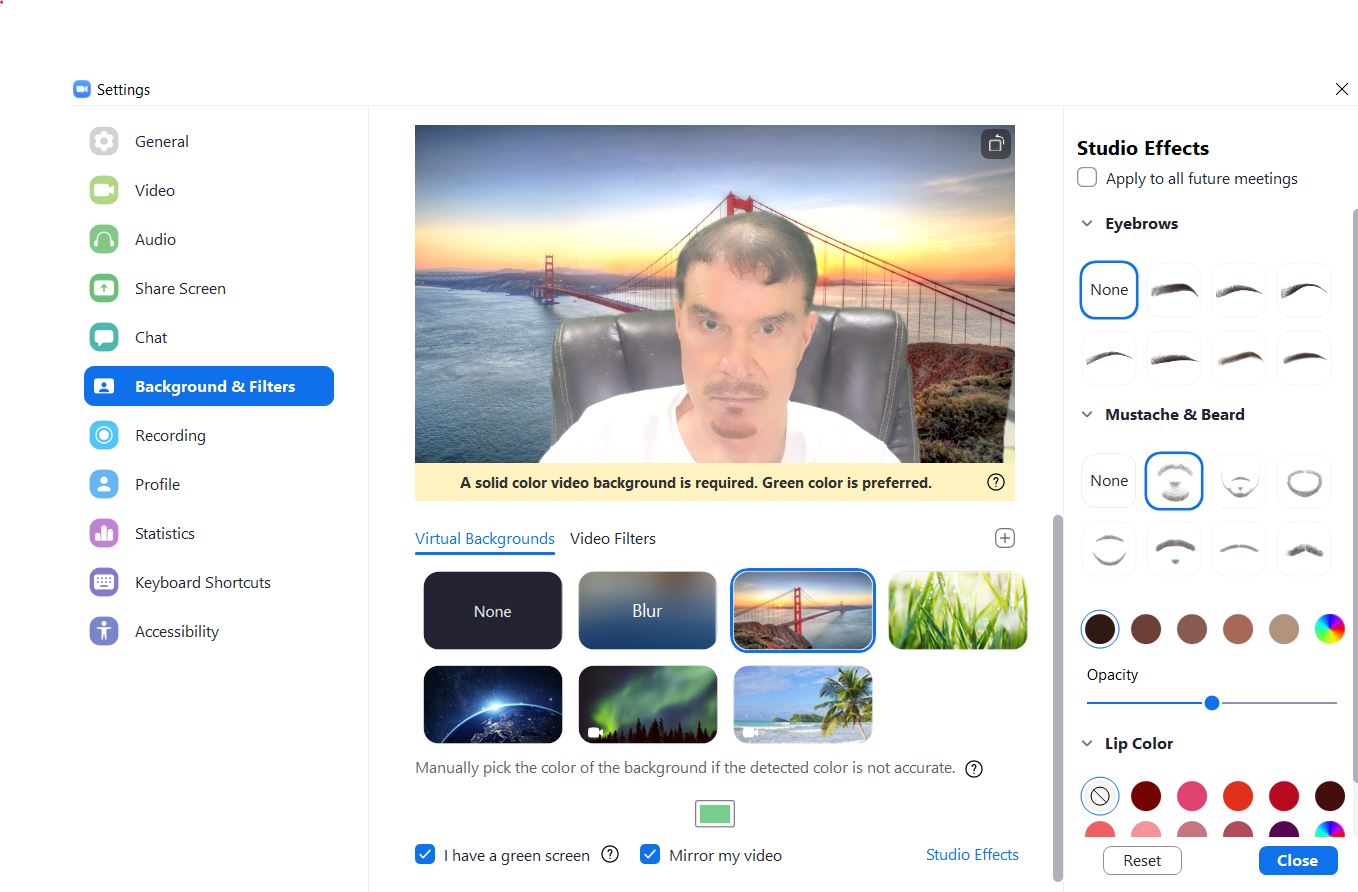This screenshot has width=1358, height=892.
Task: Click the Accessibility icon in sidebar
Action: [104, 631]
